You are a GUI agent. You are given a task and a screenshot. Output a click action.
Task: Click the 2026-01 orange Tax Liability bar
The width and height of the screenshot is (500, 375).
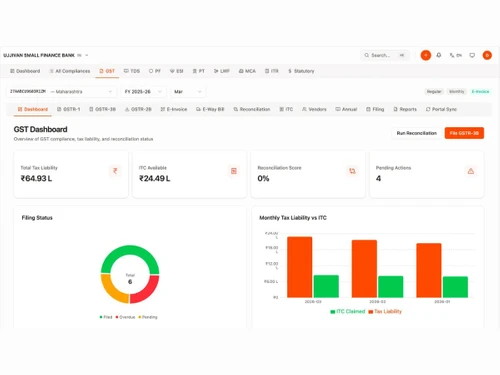429,270
